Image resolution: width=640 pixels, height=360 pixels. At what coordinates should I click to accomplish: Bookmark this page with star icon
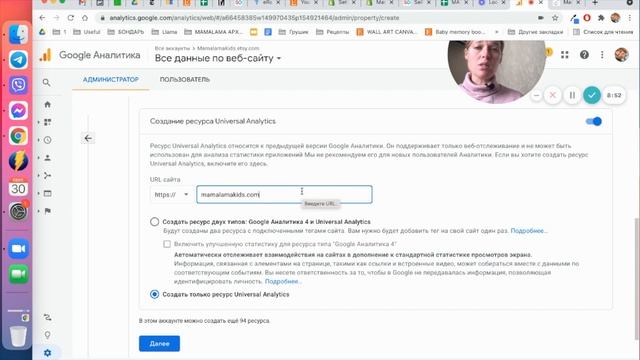[x=555, y=18]
